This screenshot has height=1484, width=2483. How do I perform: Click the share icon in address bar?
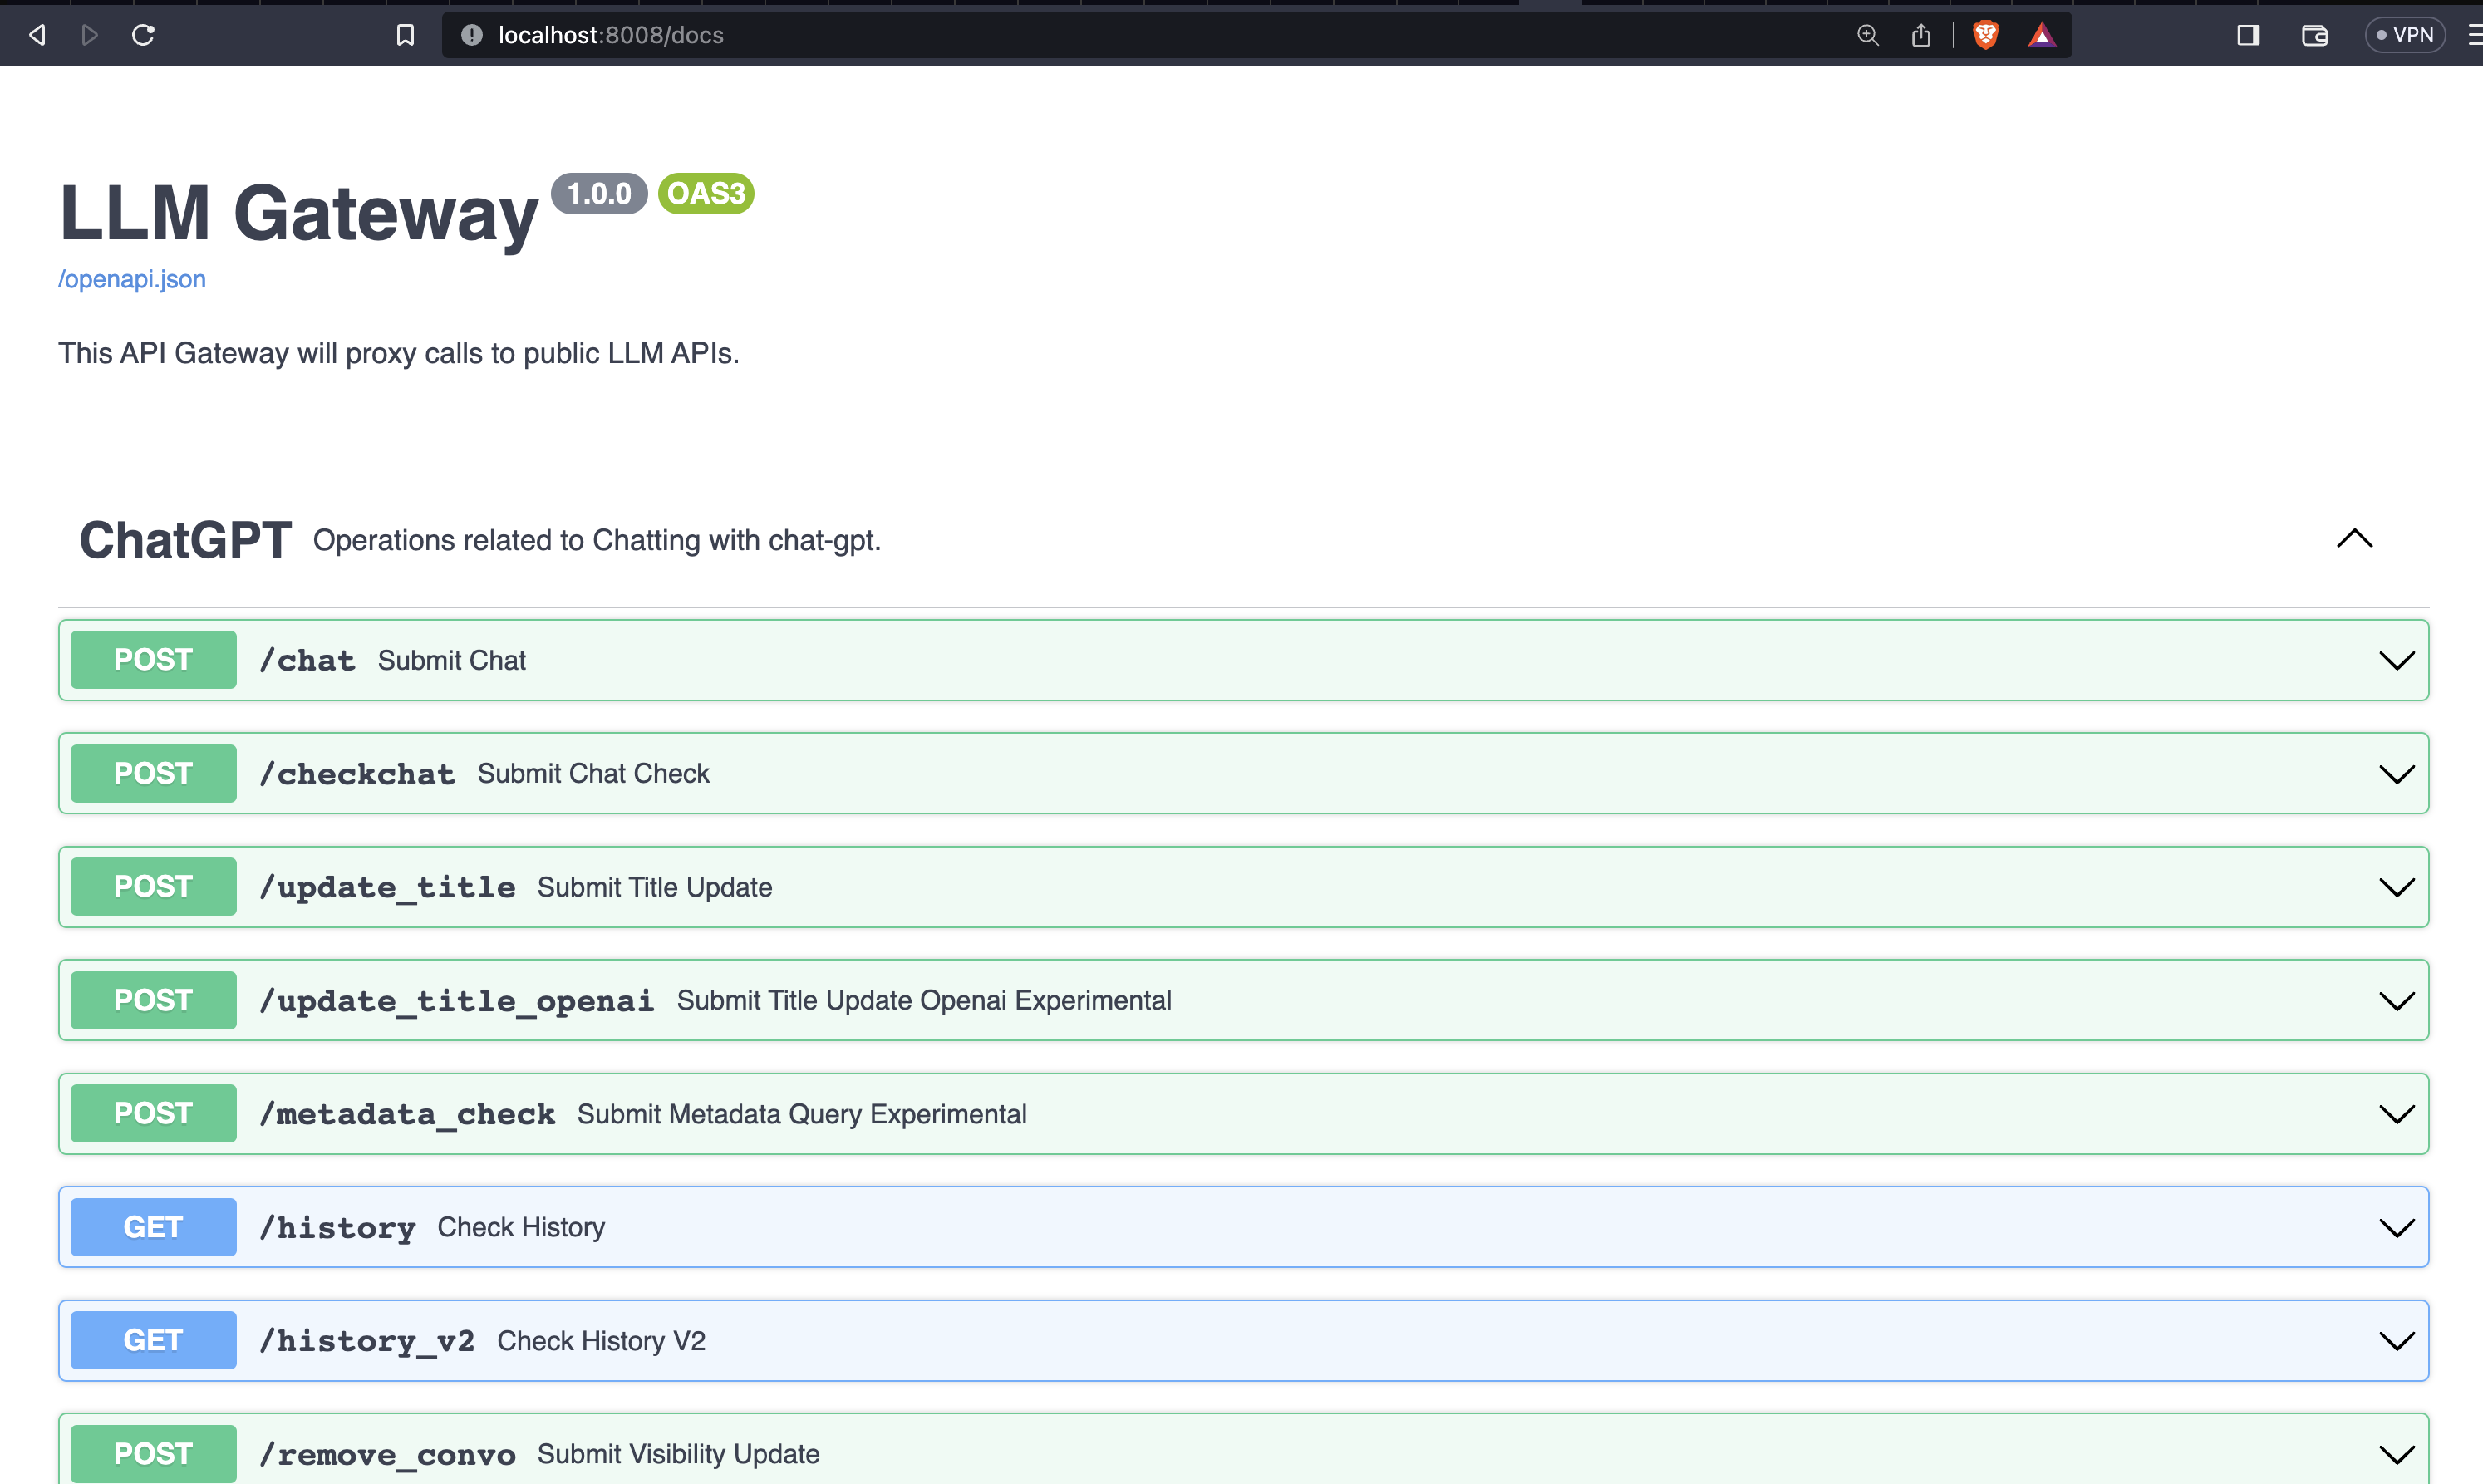click(x=1920, y=35)
